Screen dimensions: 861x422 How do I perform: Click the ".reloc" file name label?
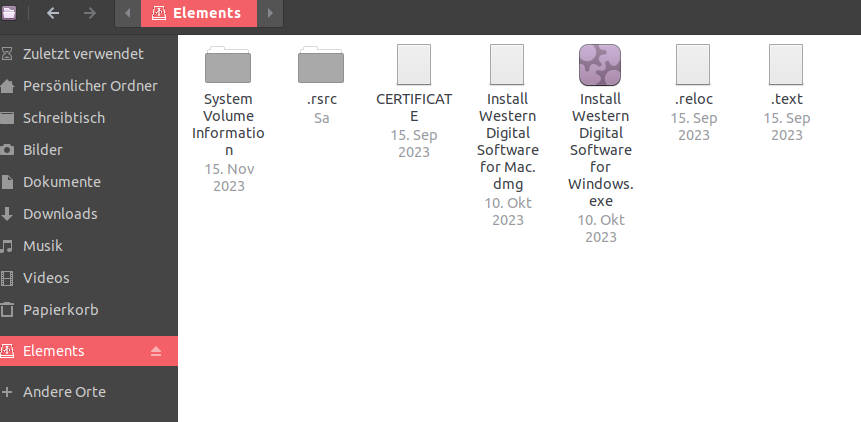pyautogui.click(x=694, y=99)
